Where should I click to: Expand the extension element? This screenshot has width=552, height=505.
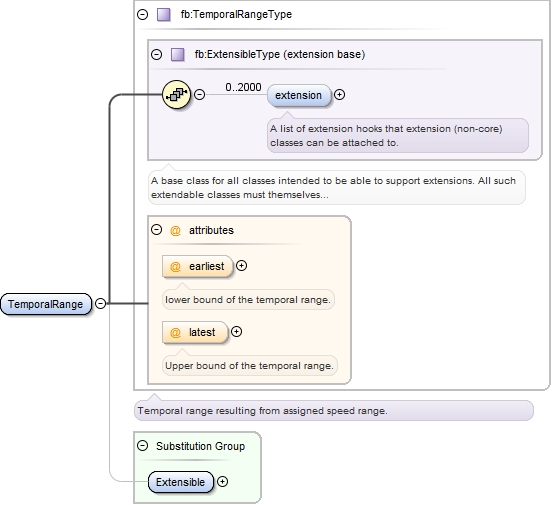[x=339, y=94]
